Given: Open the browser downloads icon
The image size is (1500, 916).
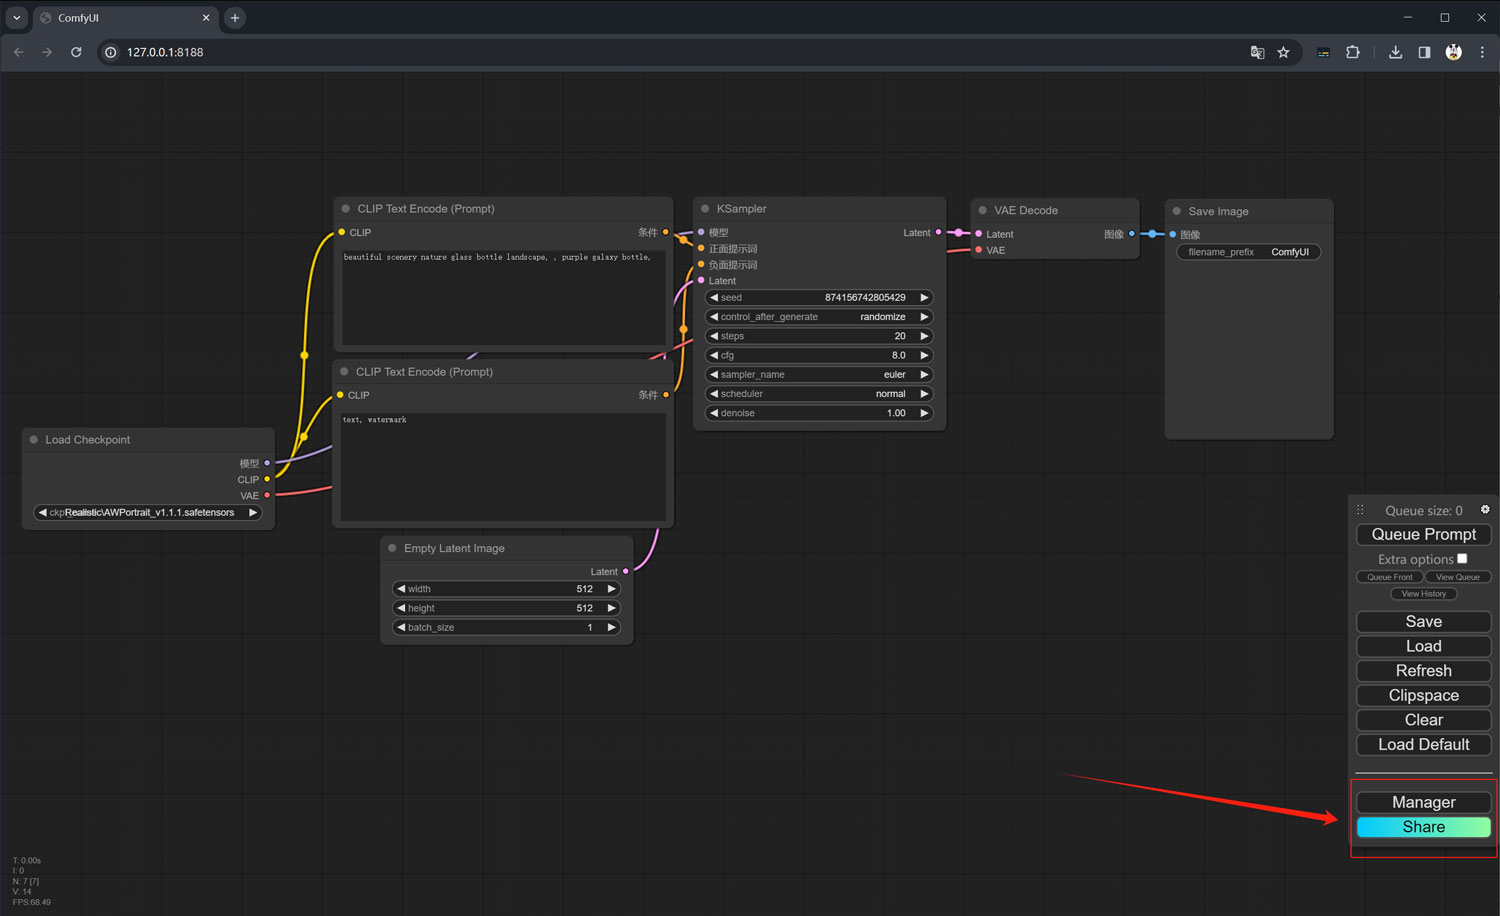Looking at the screenshot, I should 1395,52.
